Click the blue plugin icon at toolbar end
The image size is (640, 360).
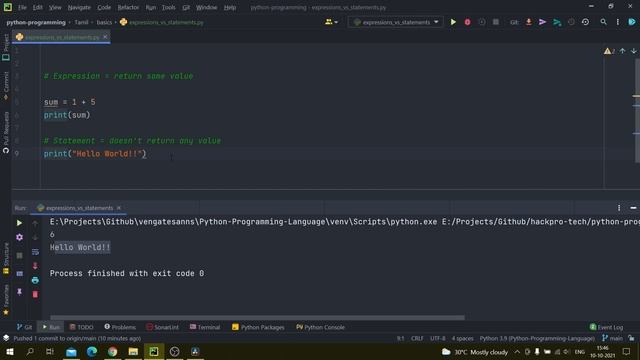632,22
